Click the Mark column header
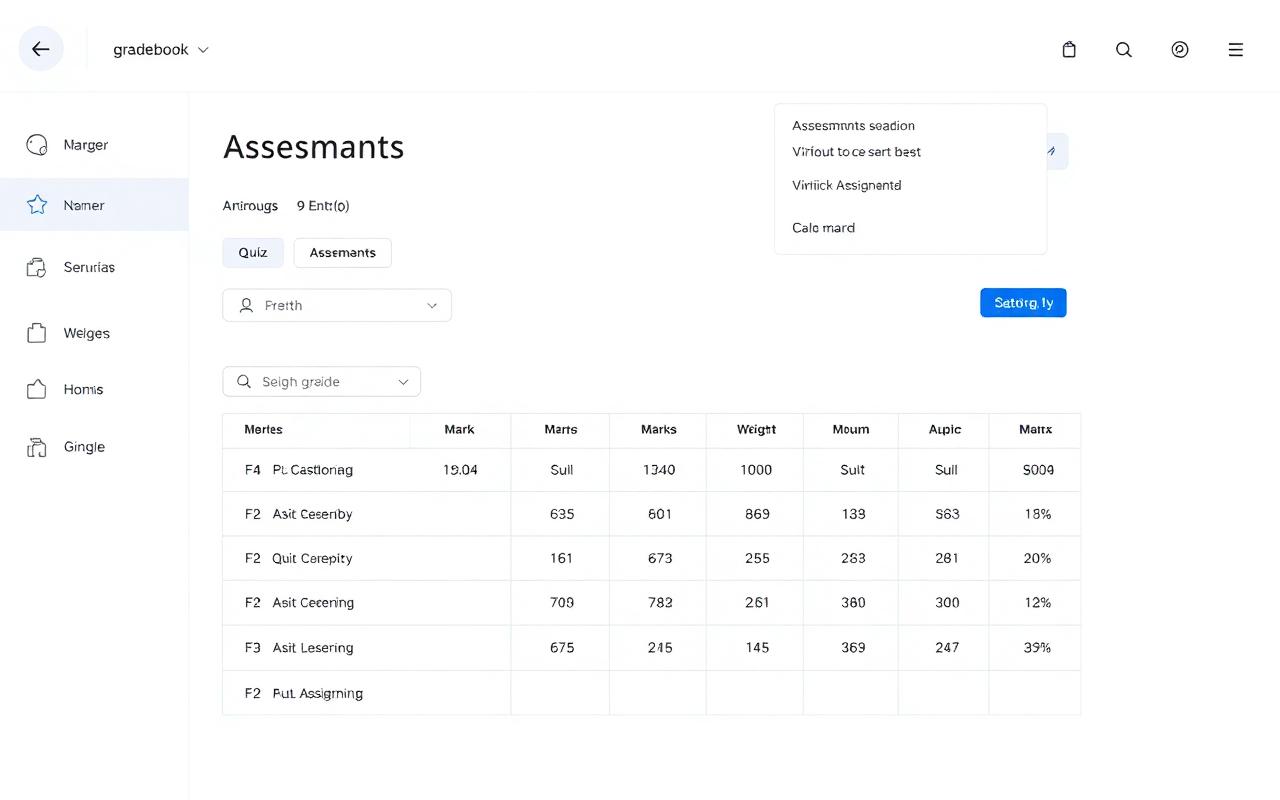This screenshot has height=800, width=1280. click(x=459, y=430)
